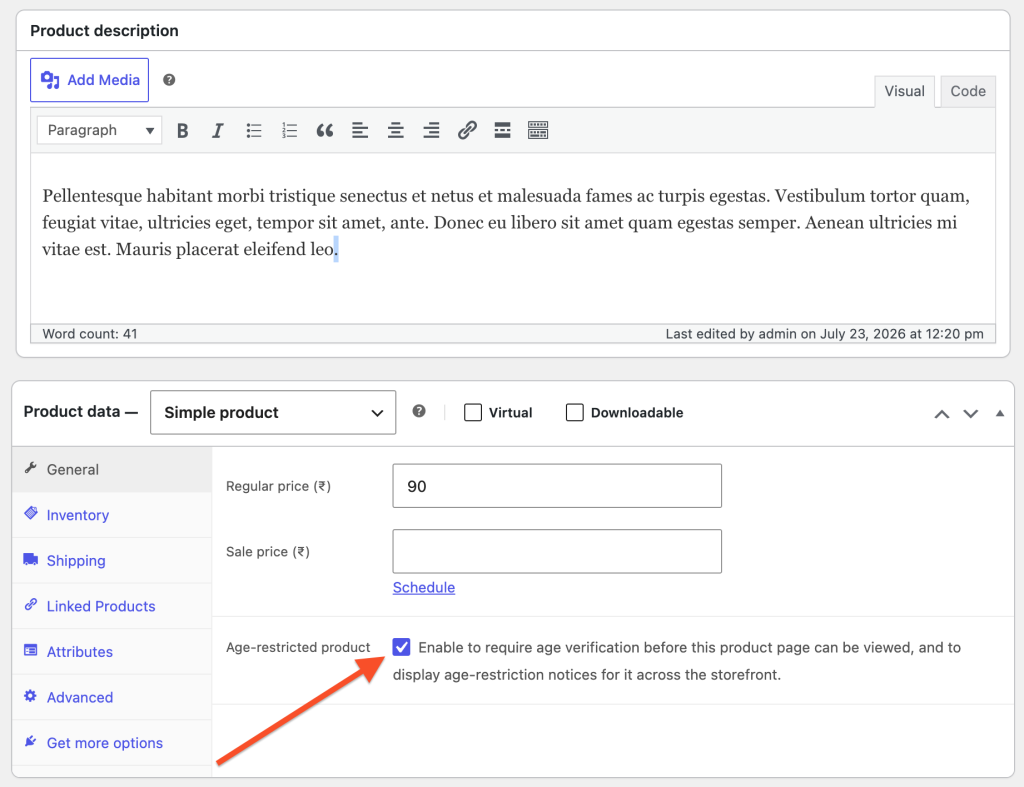Open Get more options tab
The width and height of the screenshot is (1024, 787).
pos(112,743)
